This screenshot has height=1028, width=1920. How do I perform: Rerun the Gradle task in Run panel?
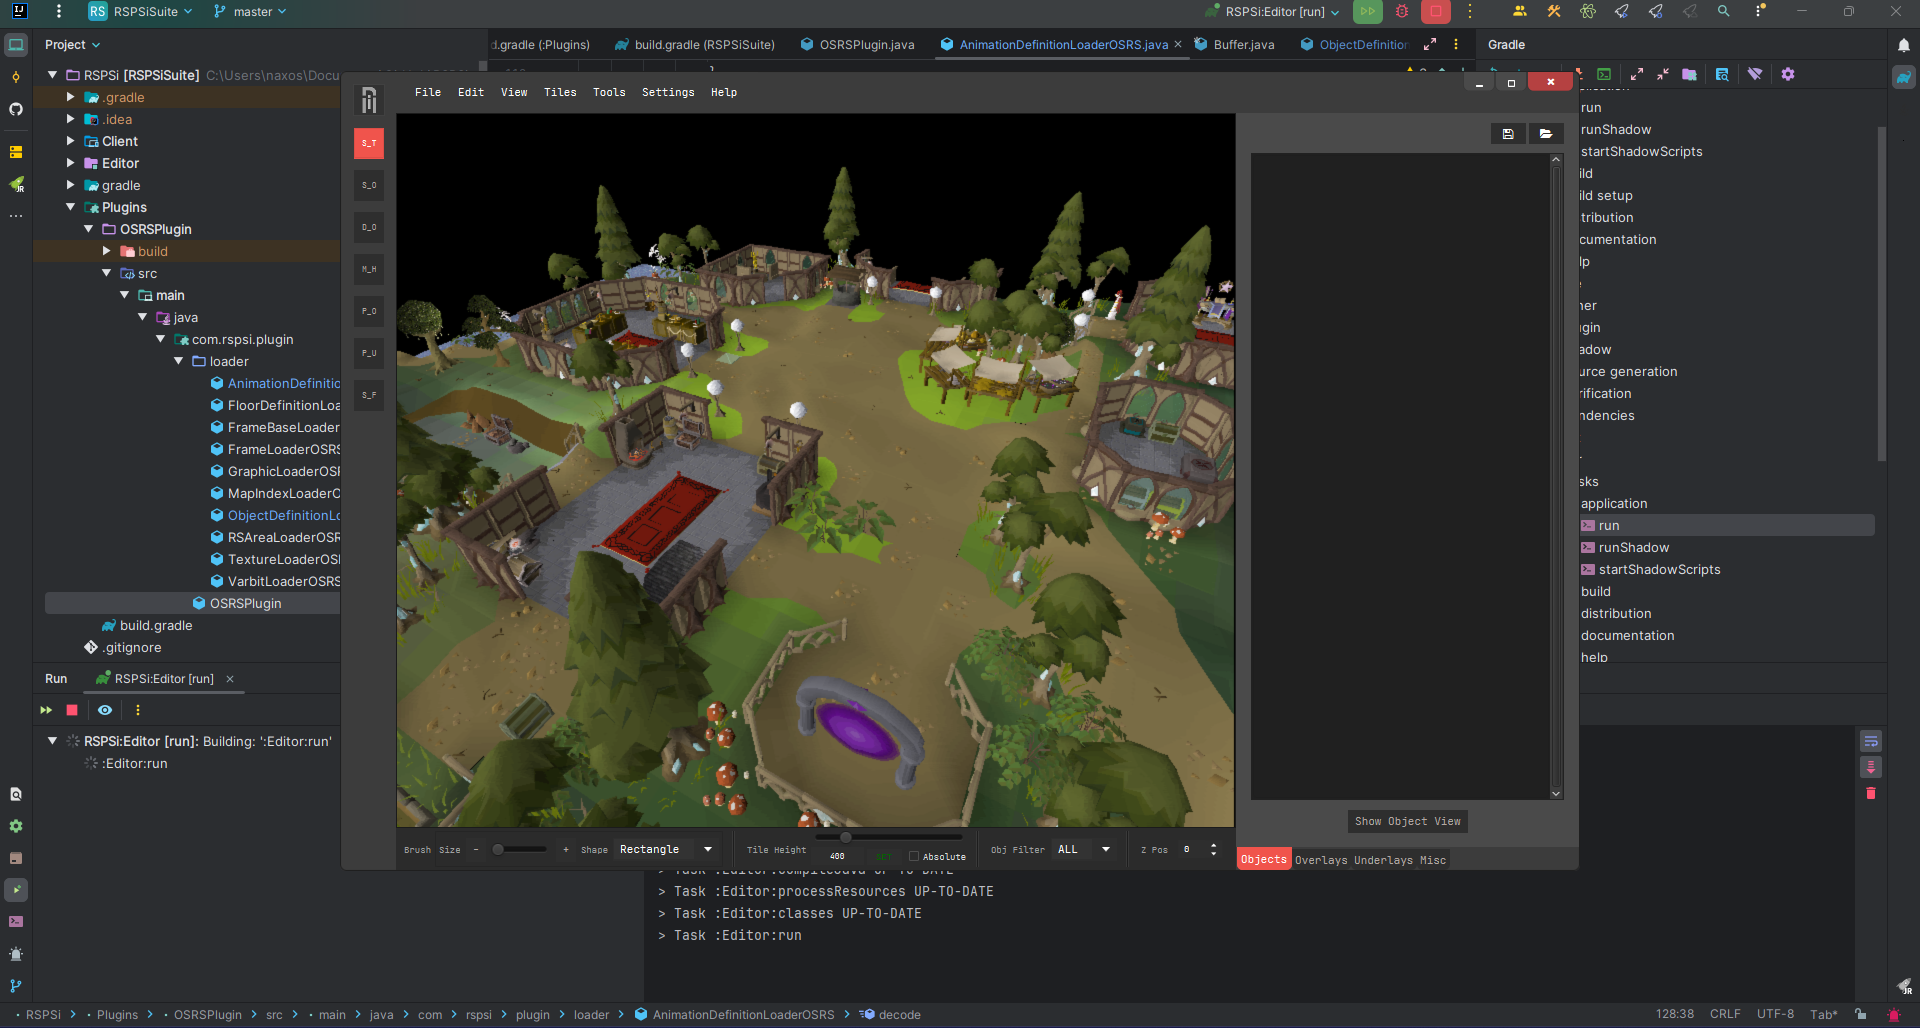click(x=46, y=710)
